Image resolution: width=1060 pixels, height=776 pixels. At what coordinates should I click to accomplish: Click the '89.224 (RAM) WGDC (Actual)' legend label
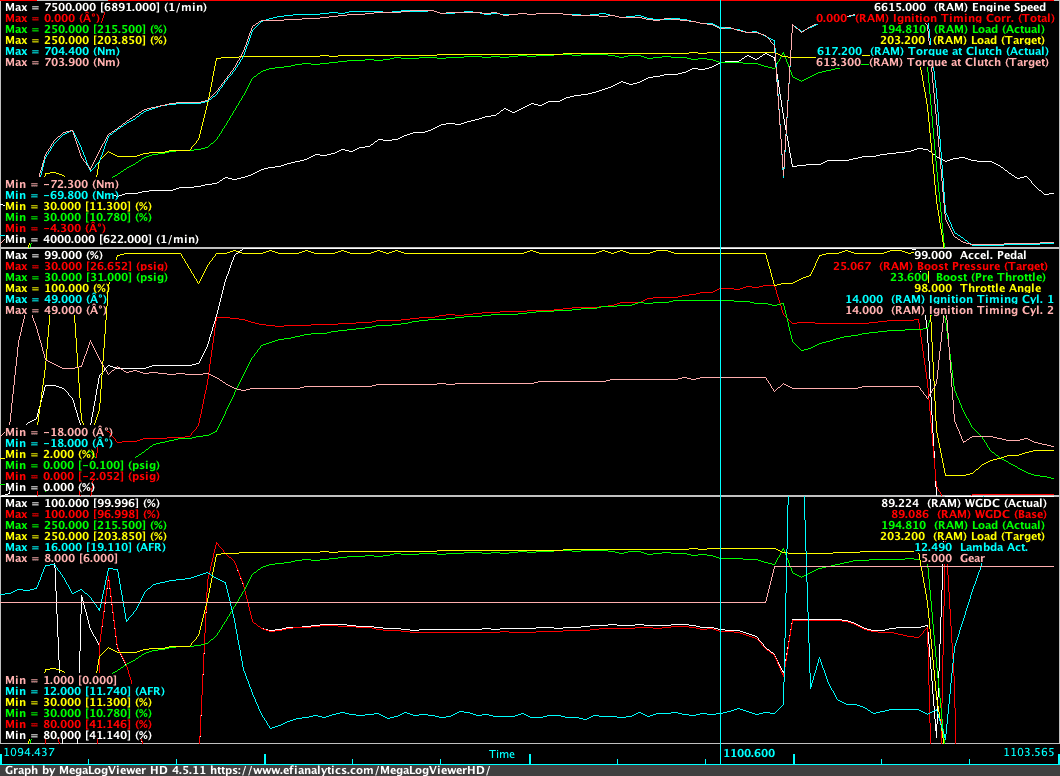964,504
